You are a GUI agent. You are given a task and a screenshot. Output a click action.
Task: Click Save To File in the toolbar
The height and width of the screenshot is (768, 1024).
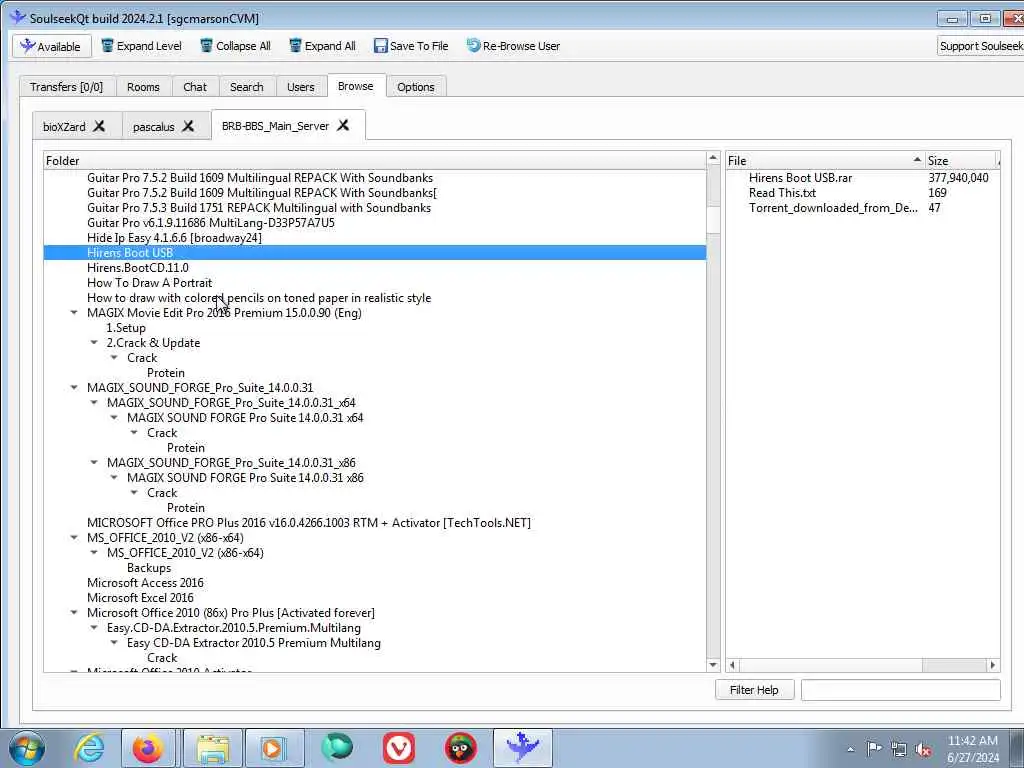411,46
